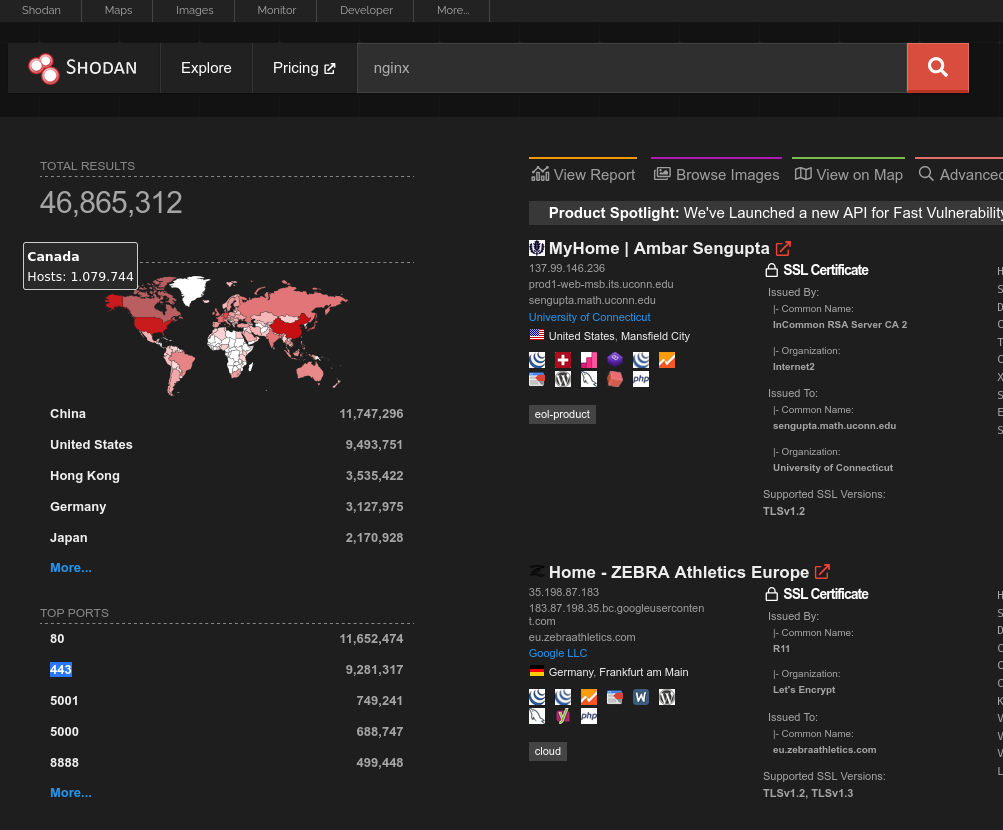Click University of Connecticut organization link
The width and height of the screenshot is (1003, 830).
click(x=589, y=317)
